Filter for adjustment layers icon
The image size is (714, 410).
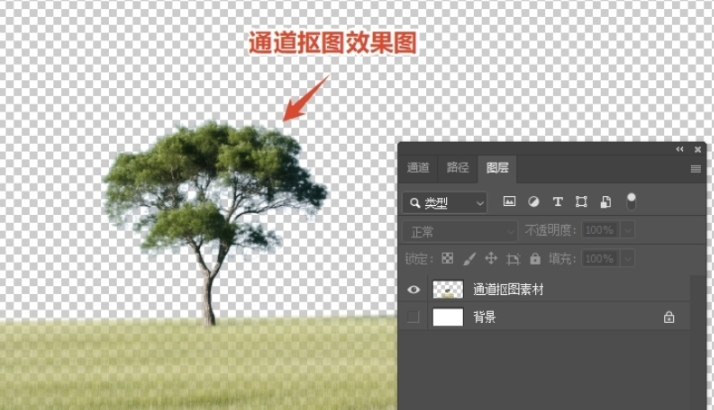[533, 201]
